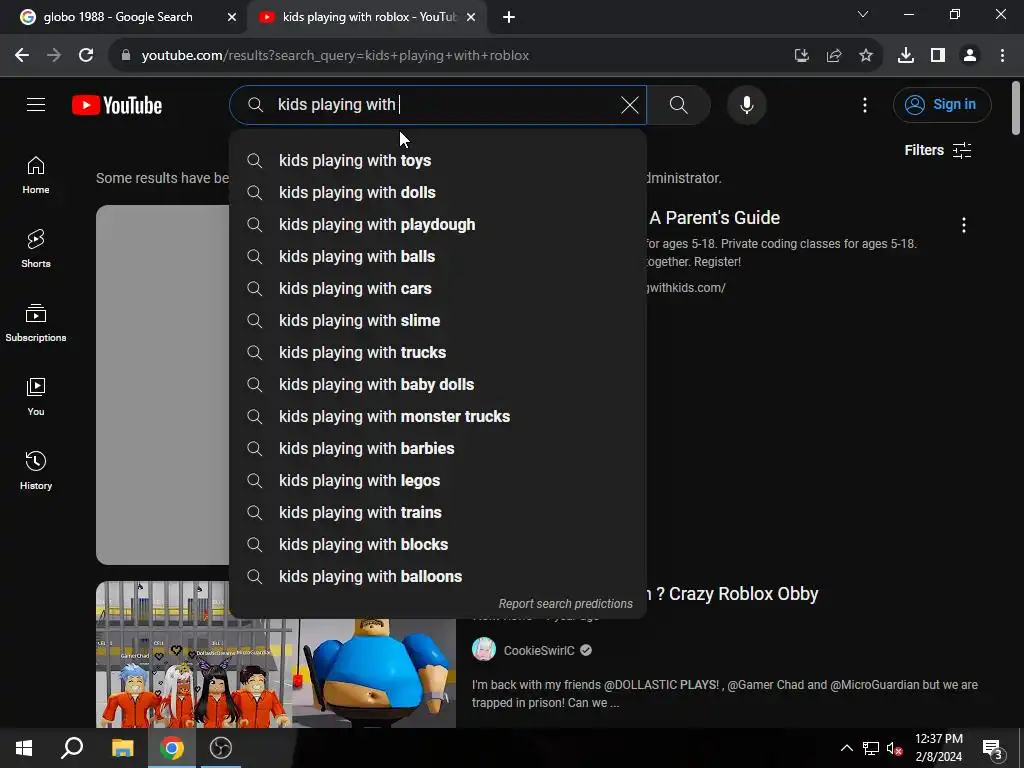Screen dimensions: 1024x768
Task: Switch to Chrome on the taskbar
Action: [172, 748]
